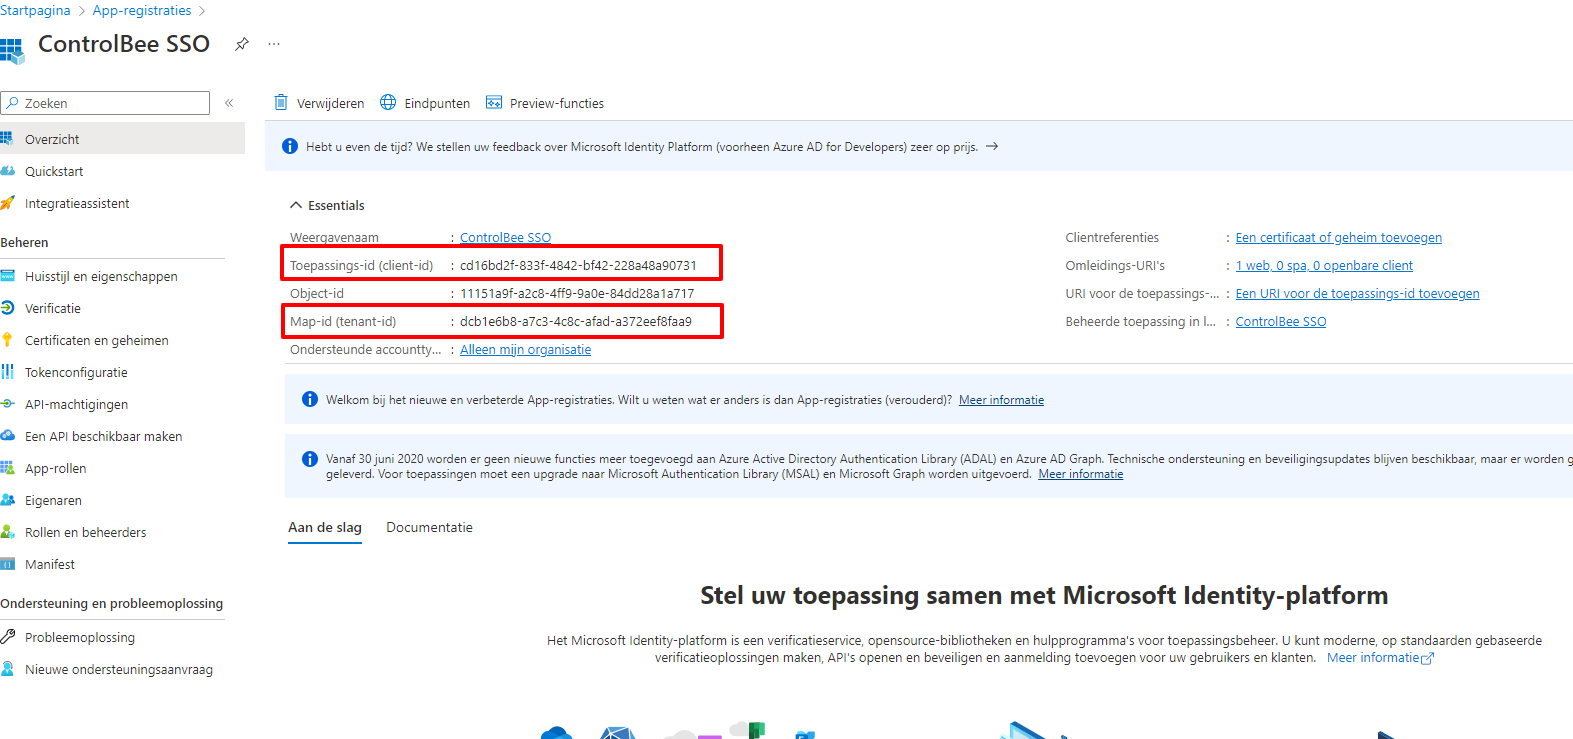Go to API-machtigingen
Image resolution: width=1573 pixels, height=739 pixels.
tap(76, 404)
